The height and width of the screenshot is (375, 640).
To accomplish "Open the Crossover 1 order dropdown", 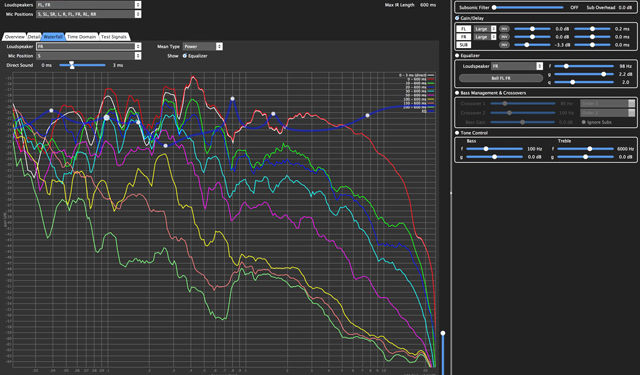I will point(607,104).
